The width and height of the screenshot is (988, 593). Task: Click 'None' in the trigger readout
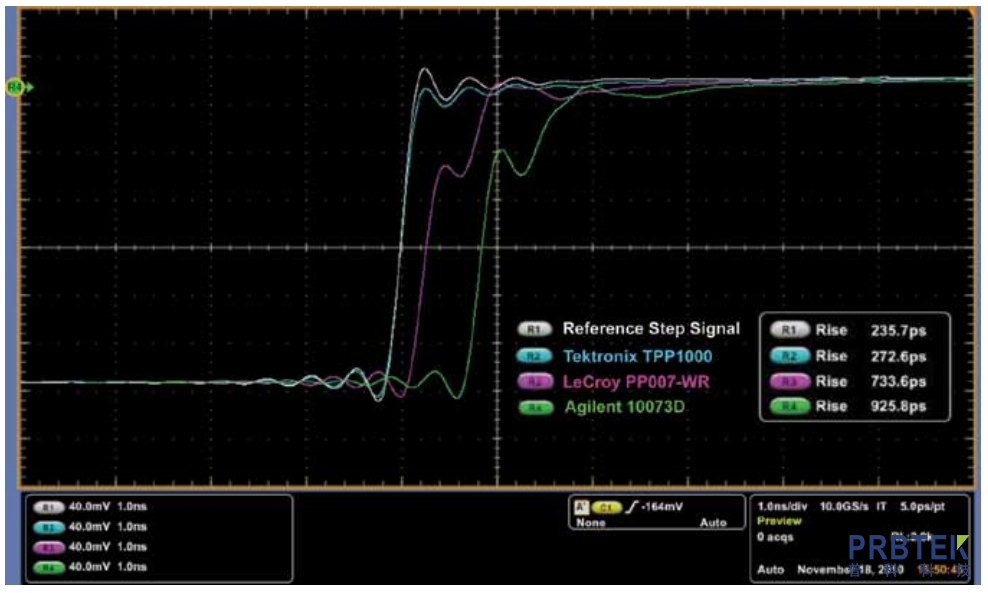[590, 523]
